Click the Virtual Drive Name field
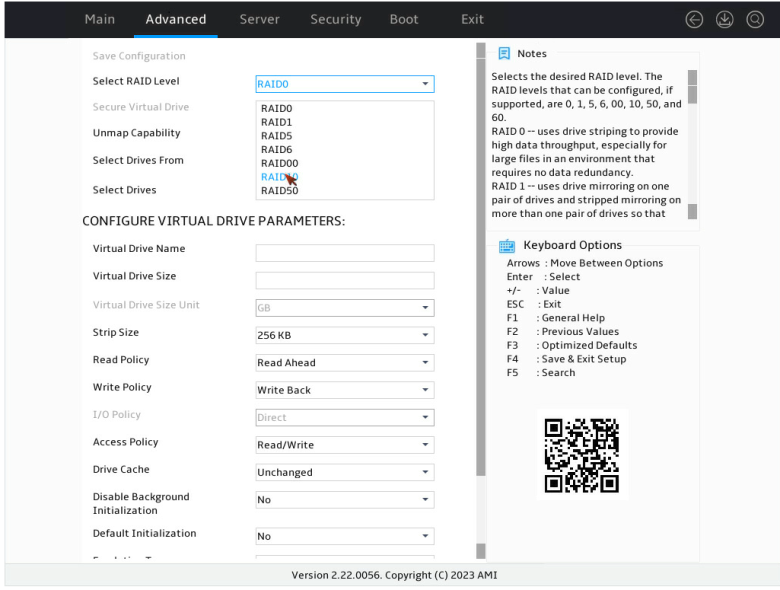This screenshot has width=780, height=590. 345,253
